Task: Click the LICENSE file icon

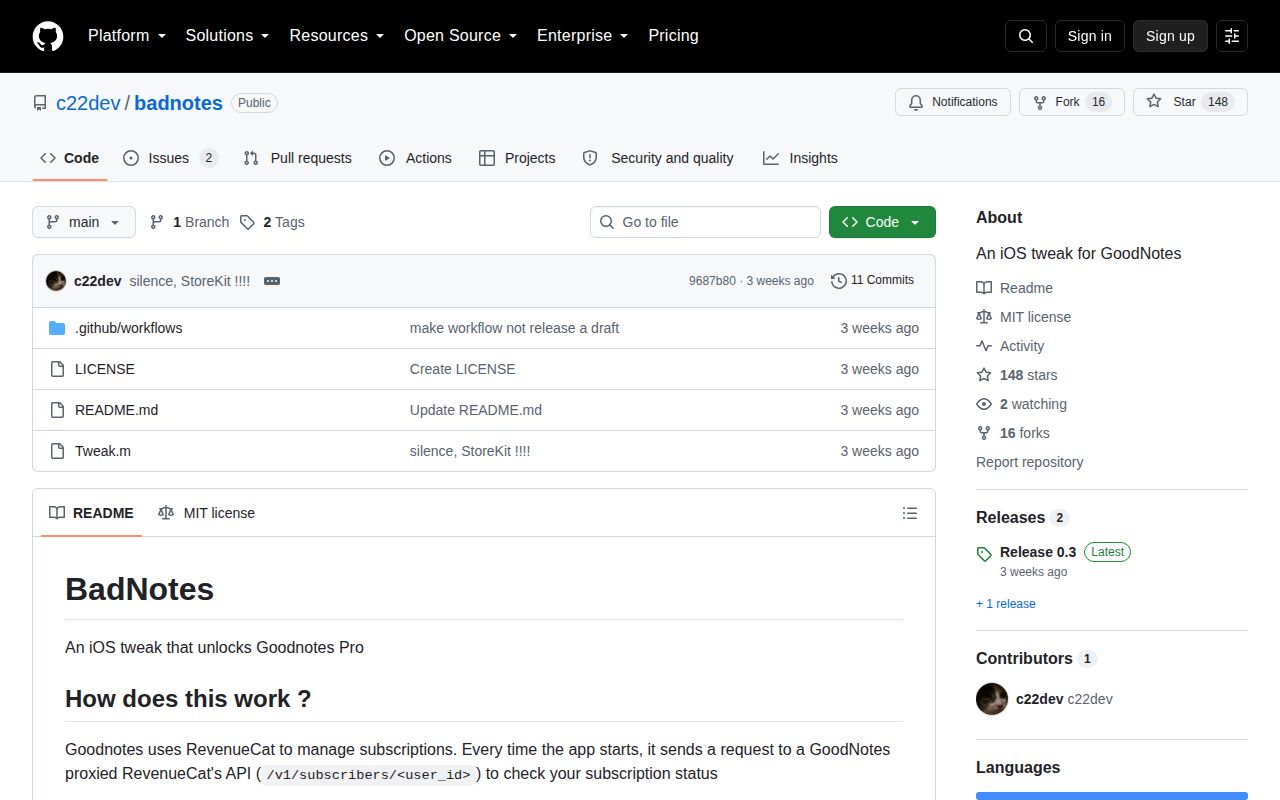Action: (x=57, y=369)
